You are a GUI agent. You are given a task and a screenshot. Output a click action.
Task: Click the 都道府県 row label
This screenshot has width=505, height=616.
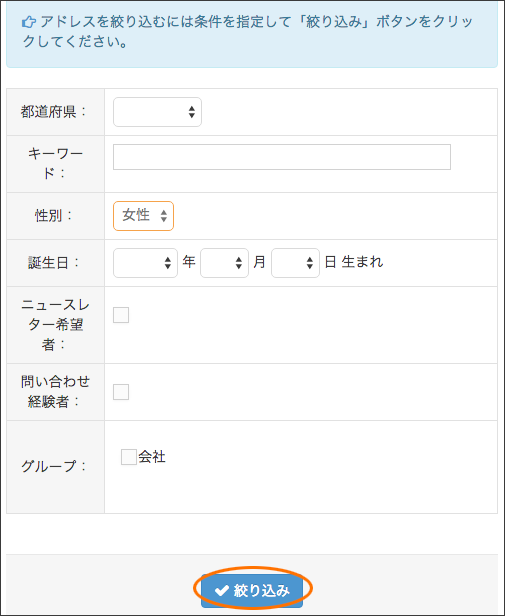(x=53, y=112)
